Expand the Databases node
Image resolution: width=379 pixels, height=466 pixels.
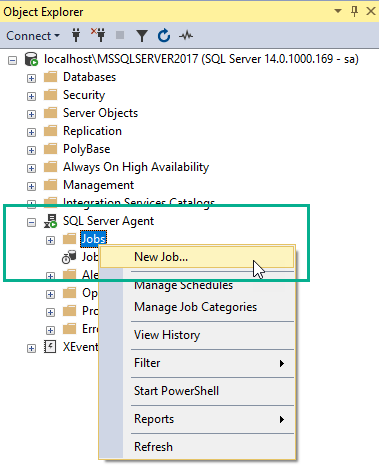31,79
